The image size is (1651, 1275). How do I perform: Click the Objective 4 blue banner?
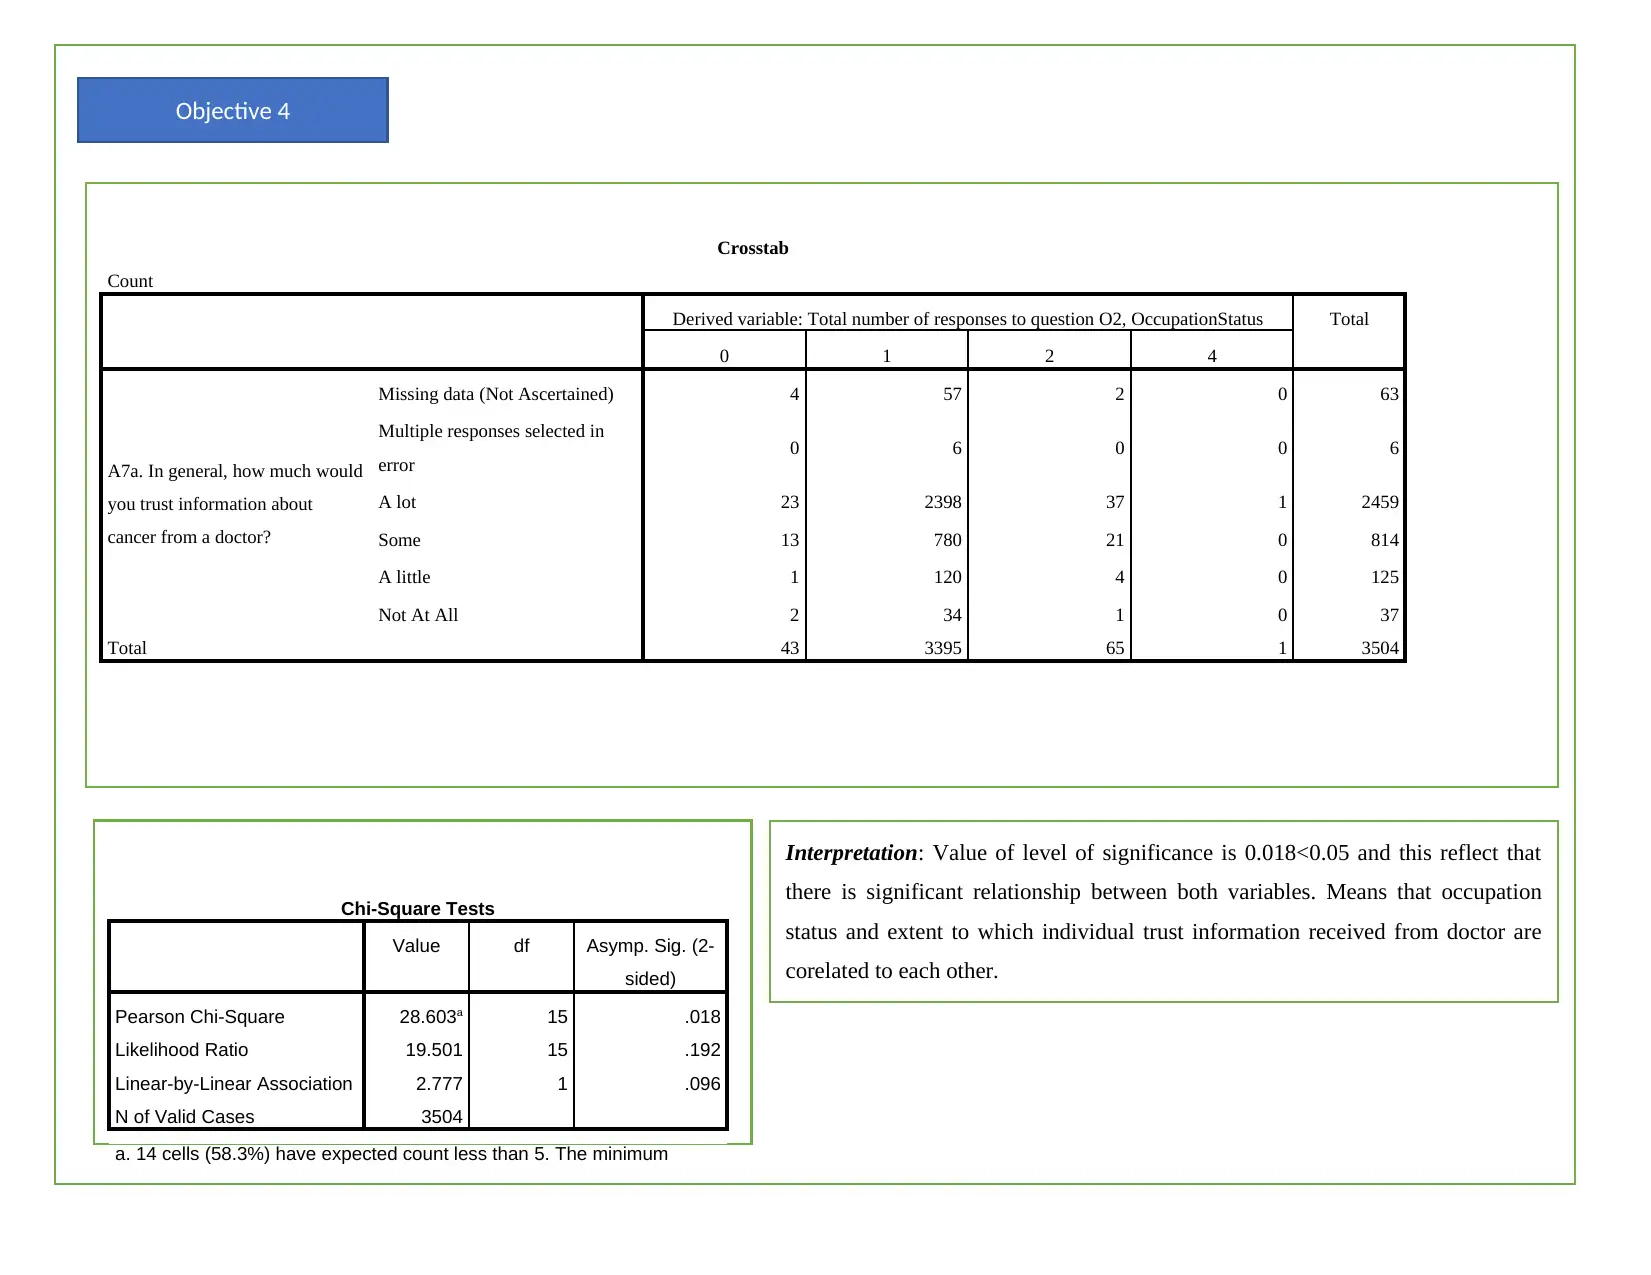[x=232, y=110]
